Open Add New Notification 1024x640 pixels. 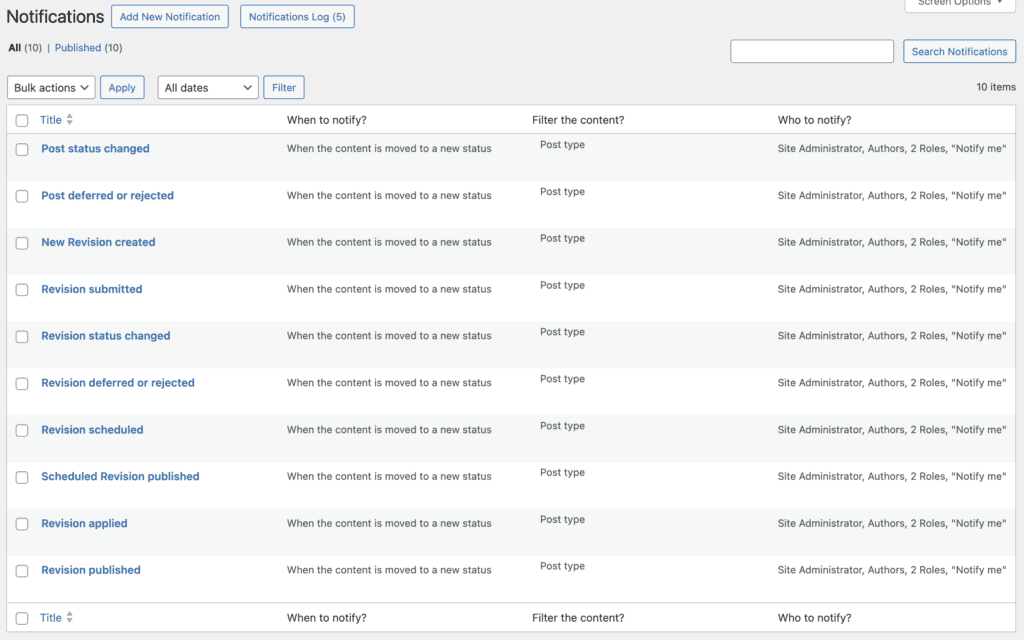169,16
